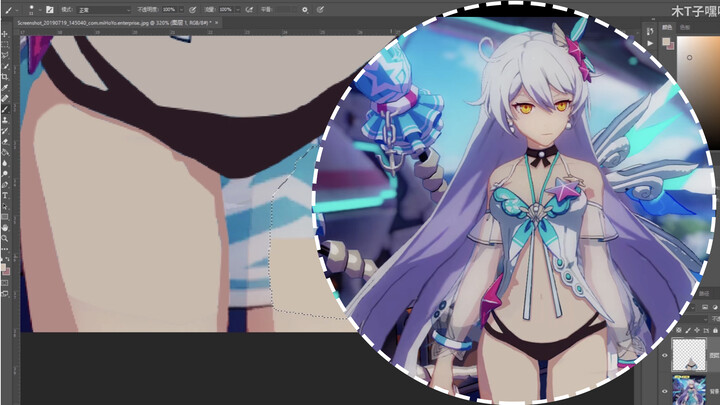Click the opacity value field

tap(169, 10)
